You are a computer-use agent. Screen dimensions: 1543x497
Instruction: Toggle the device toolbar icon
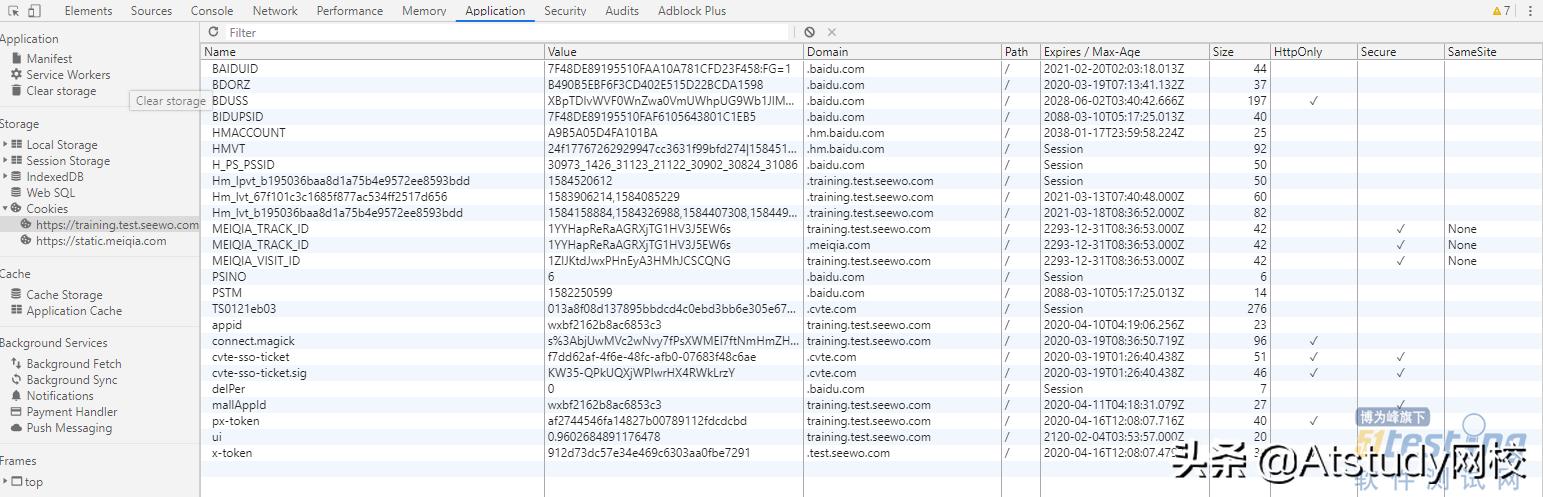34,11
